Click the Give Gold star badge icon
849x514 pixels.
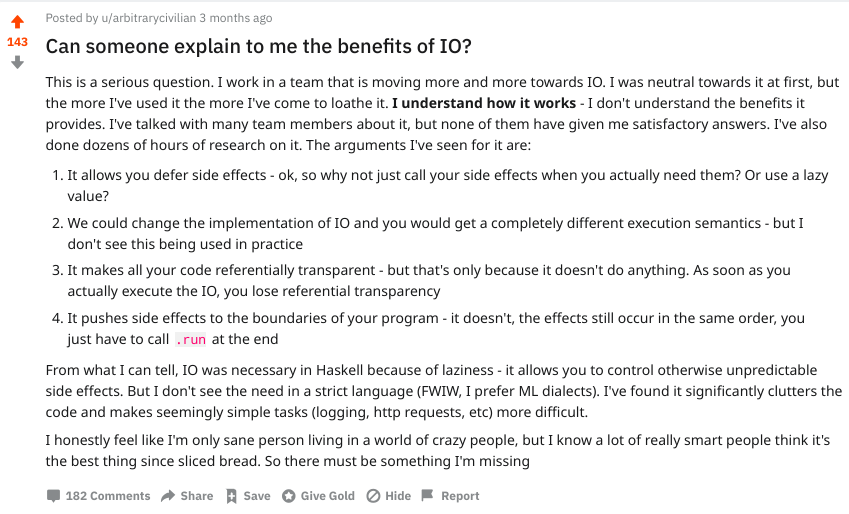pyautogui.click(x=289, y=496)
